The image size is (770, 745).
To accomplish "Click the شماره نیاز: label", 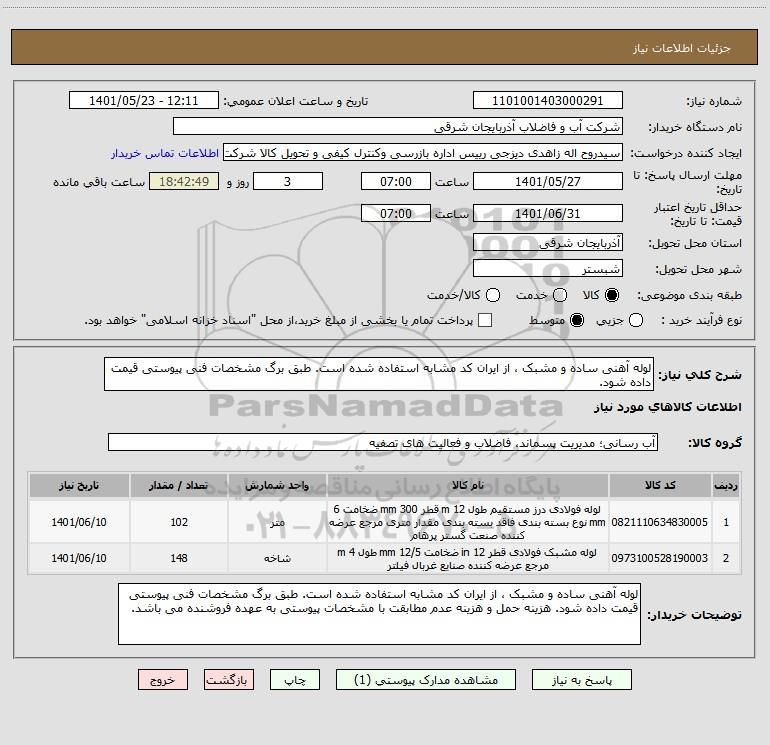I will pos(714,102).
